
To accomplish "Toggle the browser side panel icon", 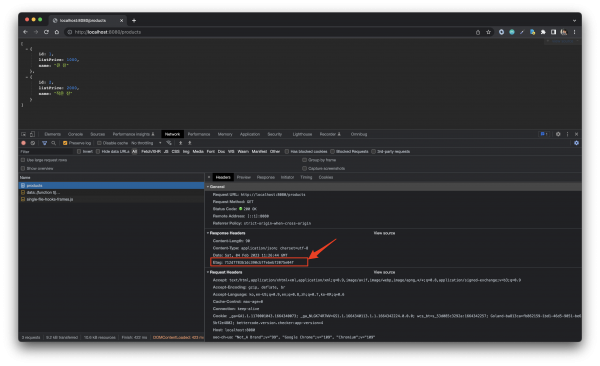I will pyautogui.click(x=553, y=32).
